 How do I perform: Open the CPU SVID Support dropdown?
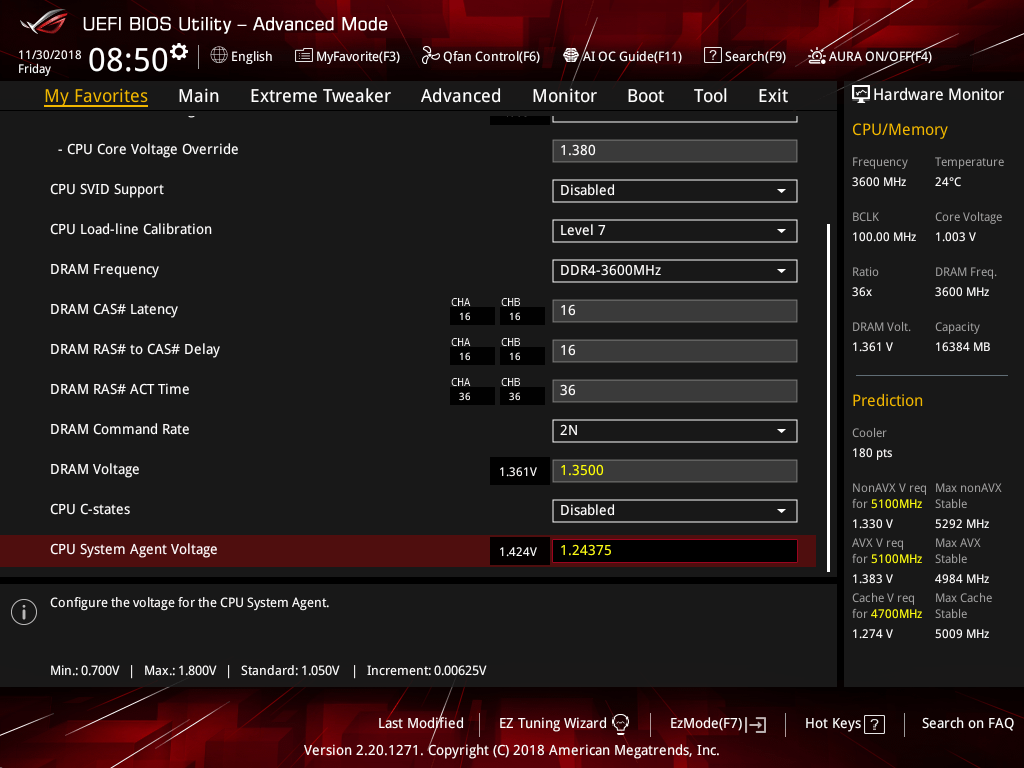coord(675,191)
